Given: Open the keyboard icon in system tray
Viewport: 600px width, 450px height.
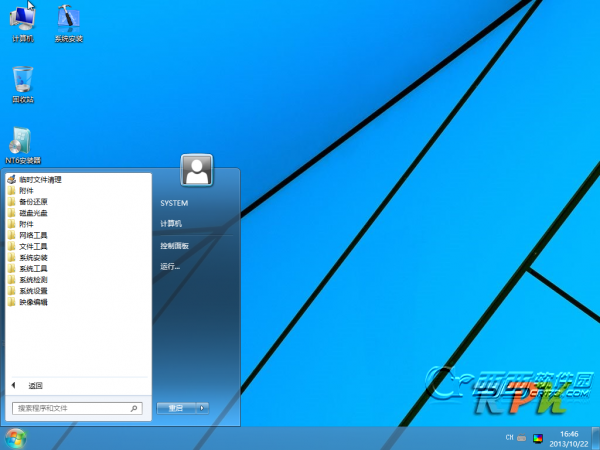Looking at the screenshot, I should pos(521,437).
